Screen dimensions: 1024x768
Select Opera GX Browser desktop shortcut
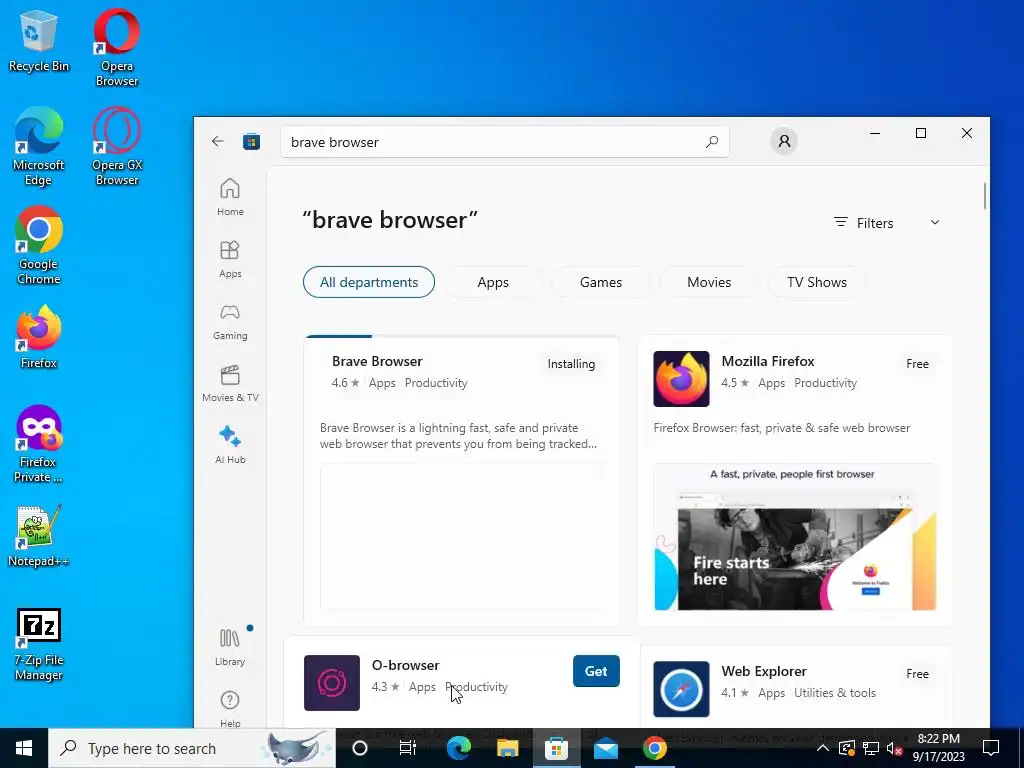click(117, 147)
